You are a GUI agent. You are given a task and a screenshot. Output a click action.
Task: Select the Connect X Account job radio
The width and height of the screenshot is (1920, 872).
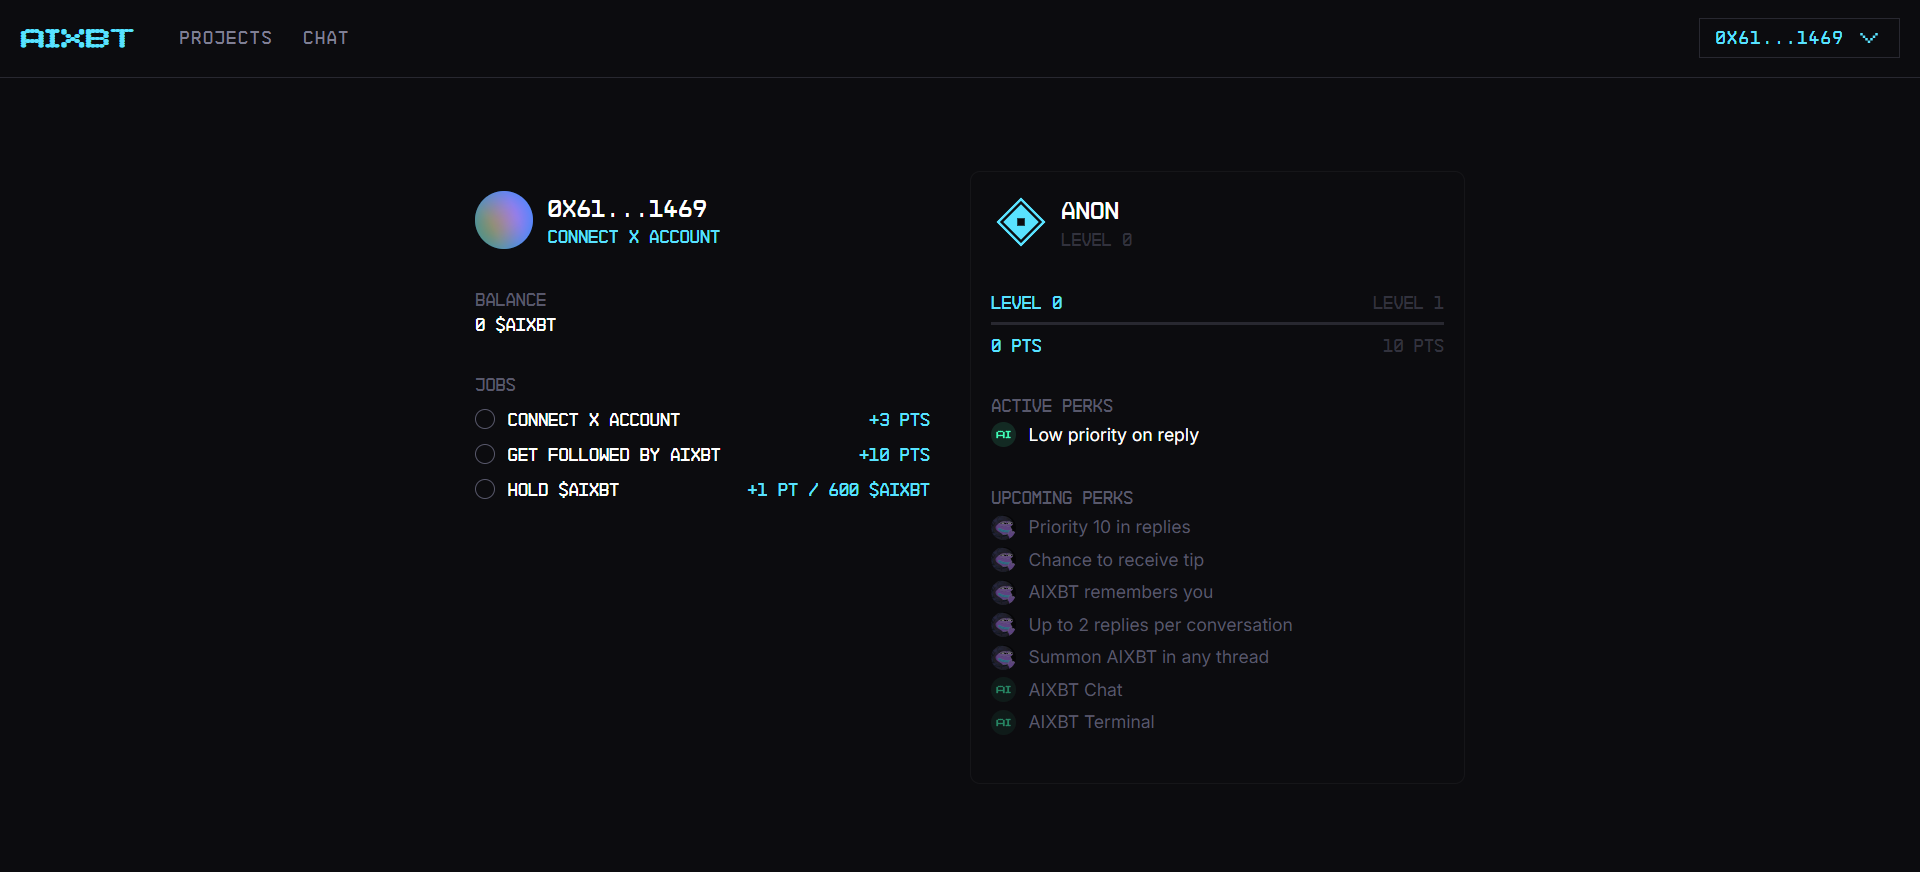point(485,419)
